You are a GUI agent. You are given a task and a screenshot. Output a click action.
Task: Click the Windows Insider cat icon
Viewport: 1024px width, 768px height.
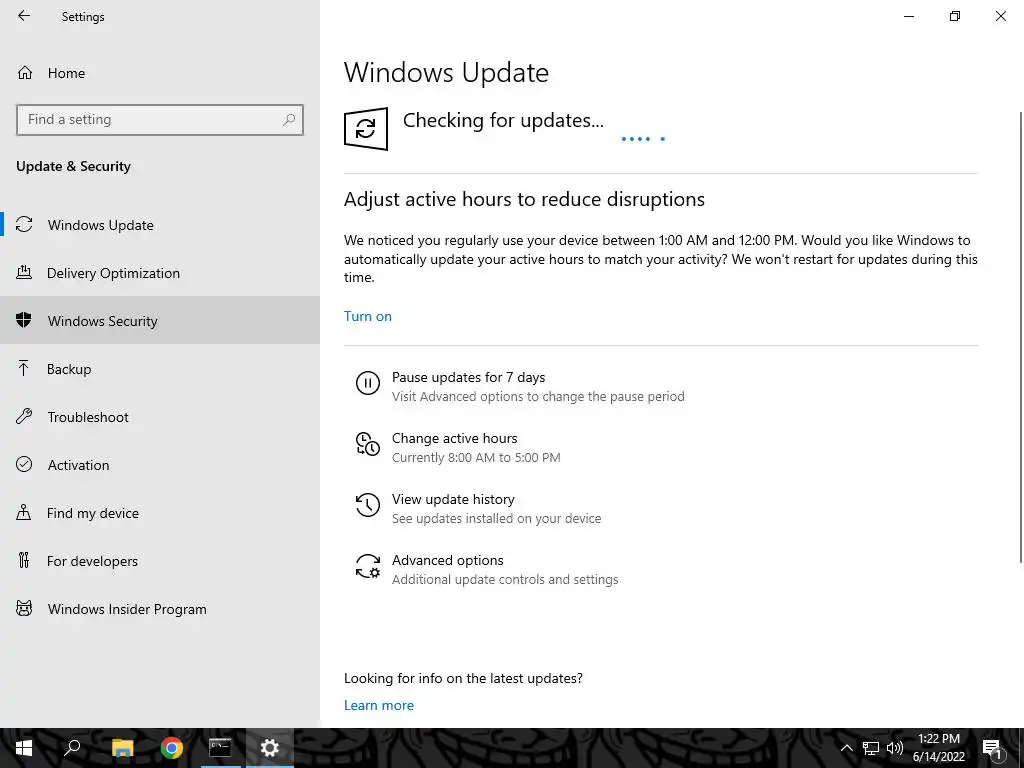[24, 609]
